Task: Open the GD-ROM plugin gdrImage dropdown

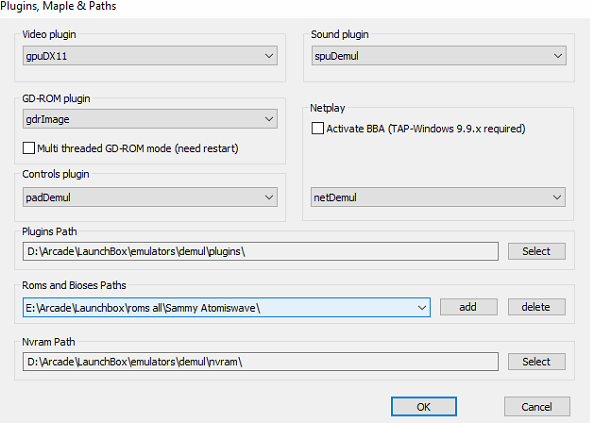Action: click(x=150, y=119)
